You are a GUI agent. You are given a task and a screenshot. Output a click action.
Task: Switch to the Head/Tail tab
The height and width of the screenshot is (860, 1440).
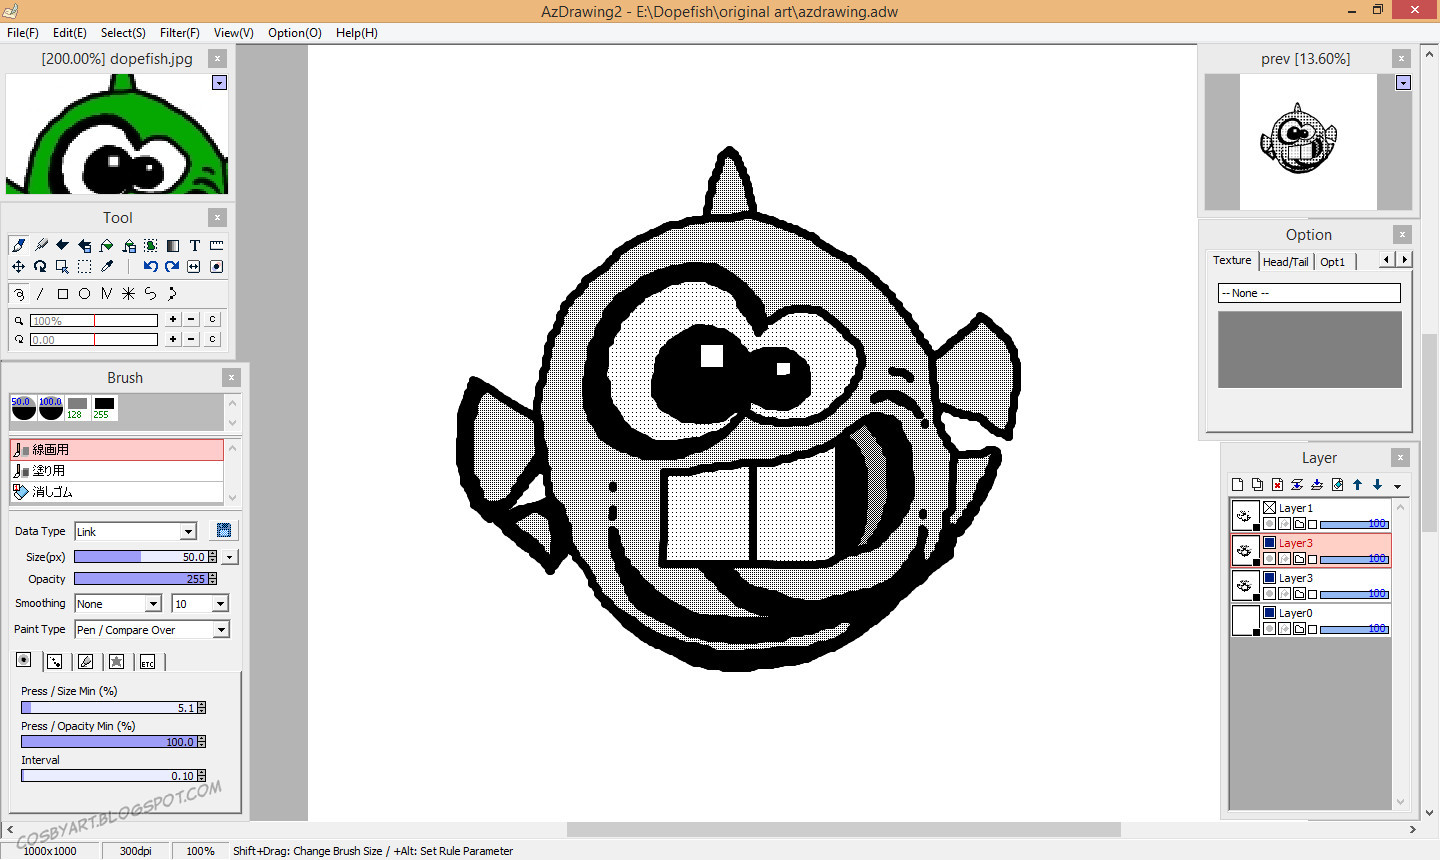pos(1286,261)
